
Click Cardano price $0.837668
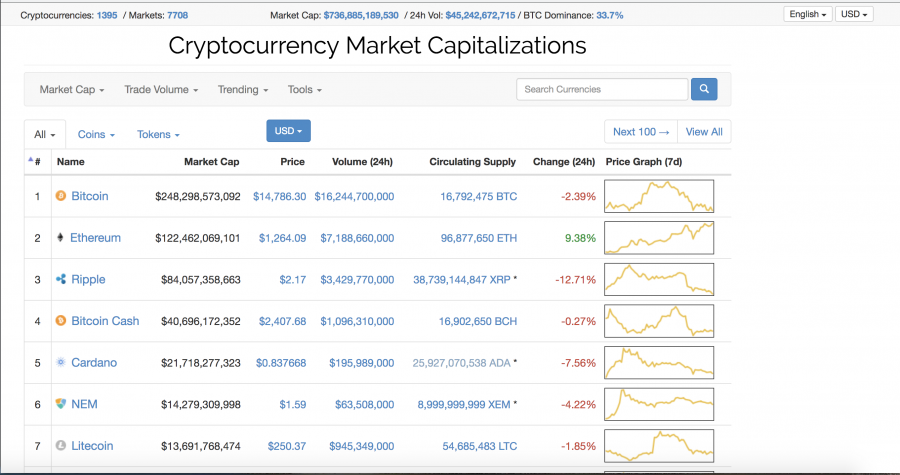pos(281,363)
